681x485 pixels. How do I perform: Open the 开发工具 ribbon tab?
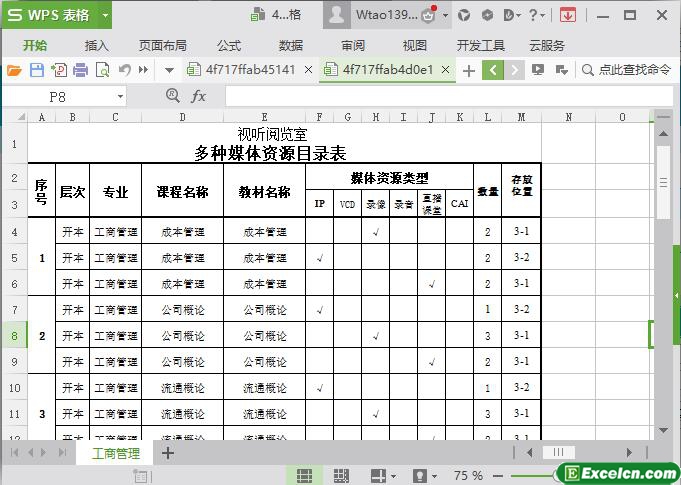tap(481, 45)
